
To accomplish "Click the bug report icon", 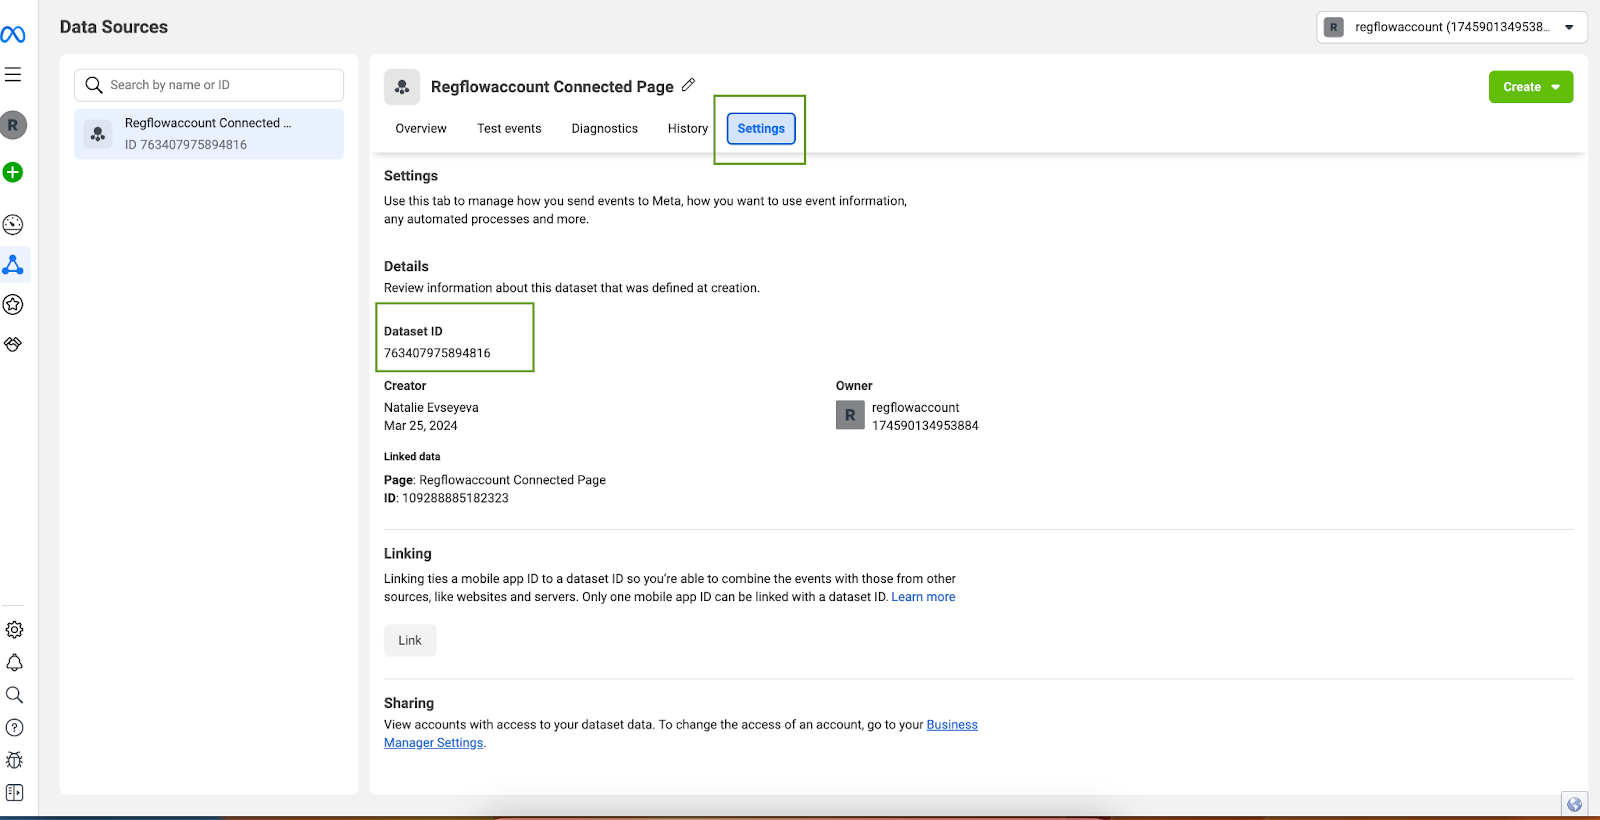I will pyautogui.click(x=14, y=760).
